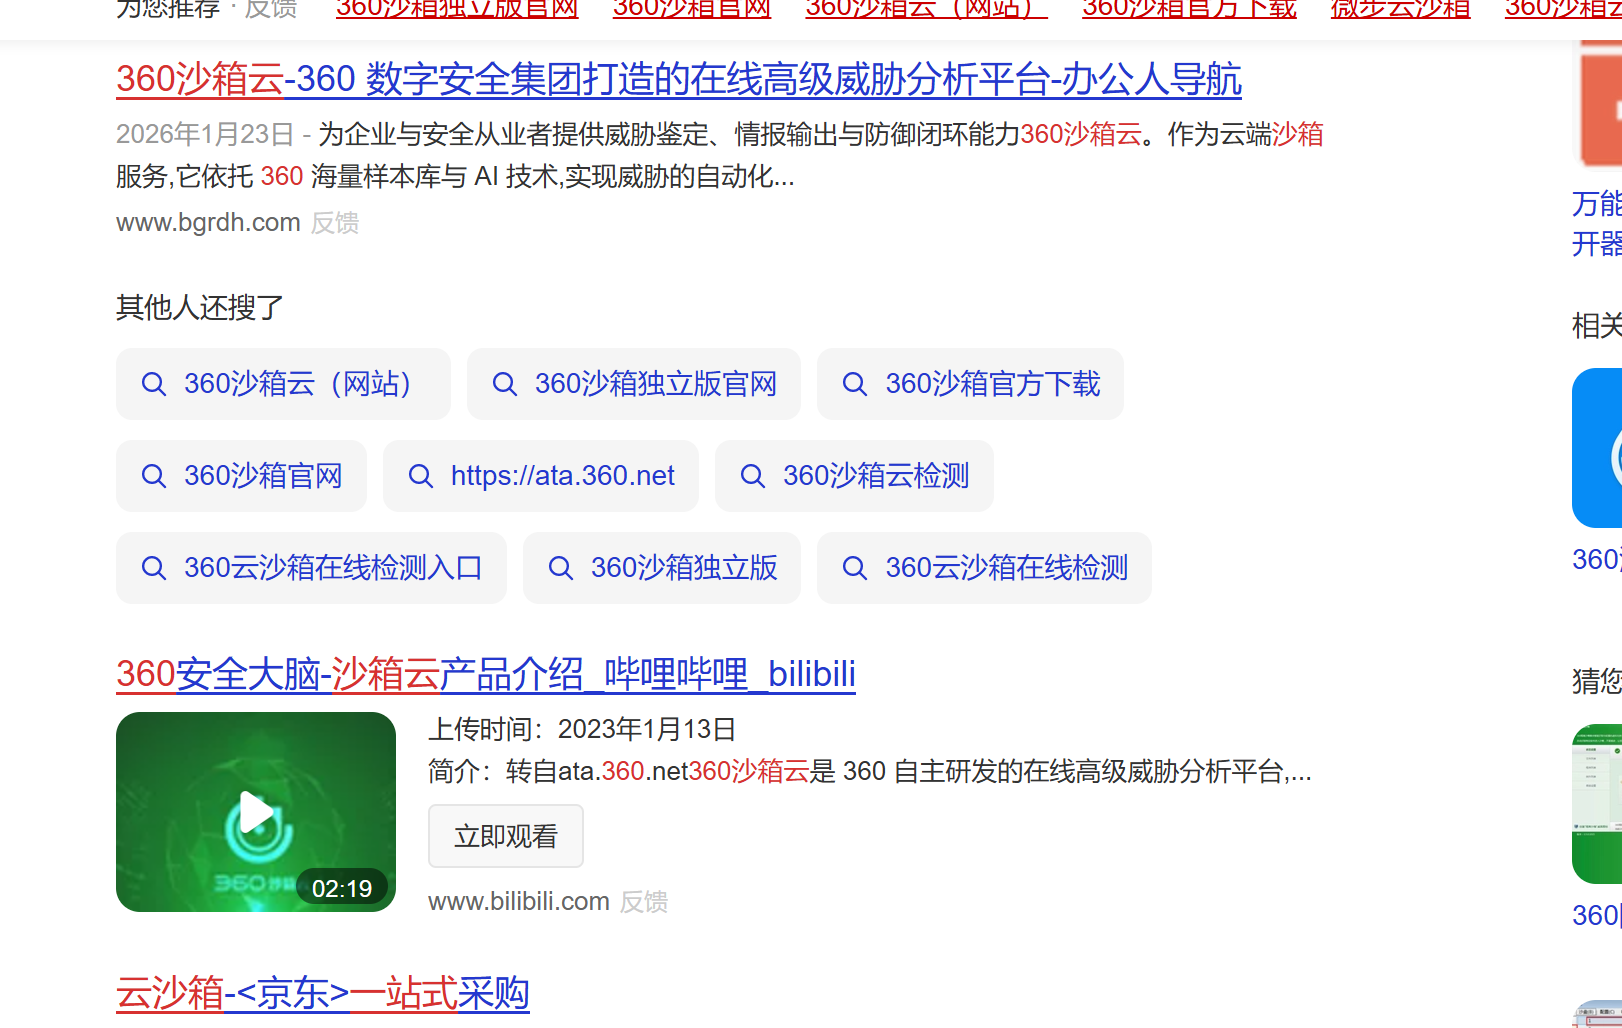Click 反馈 next to 为您推荐
Viewport: 1622px width, 1028px height.
[271, 9]
